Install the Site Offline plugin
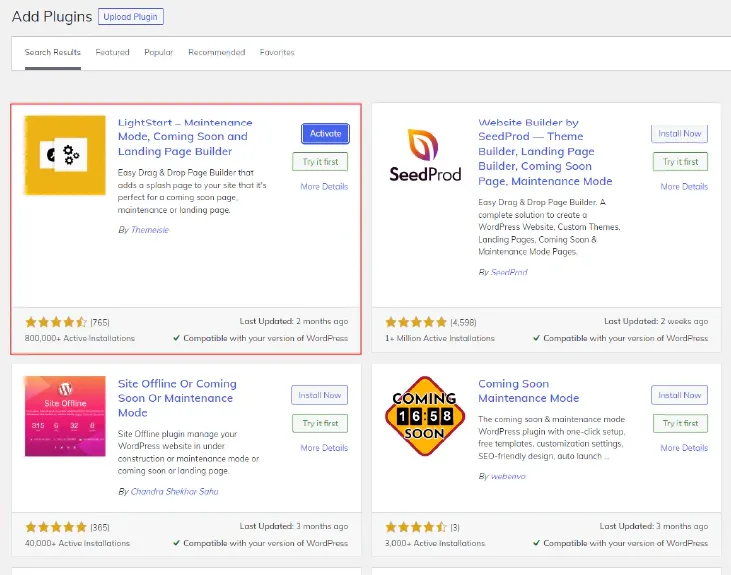Image resolution: width=731 pixels, height=575 pixels. click(x=319, y=395)
